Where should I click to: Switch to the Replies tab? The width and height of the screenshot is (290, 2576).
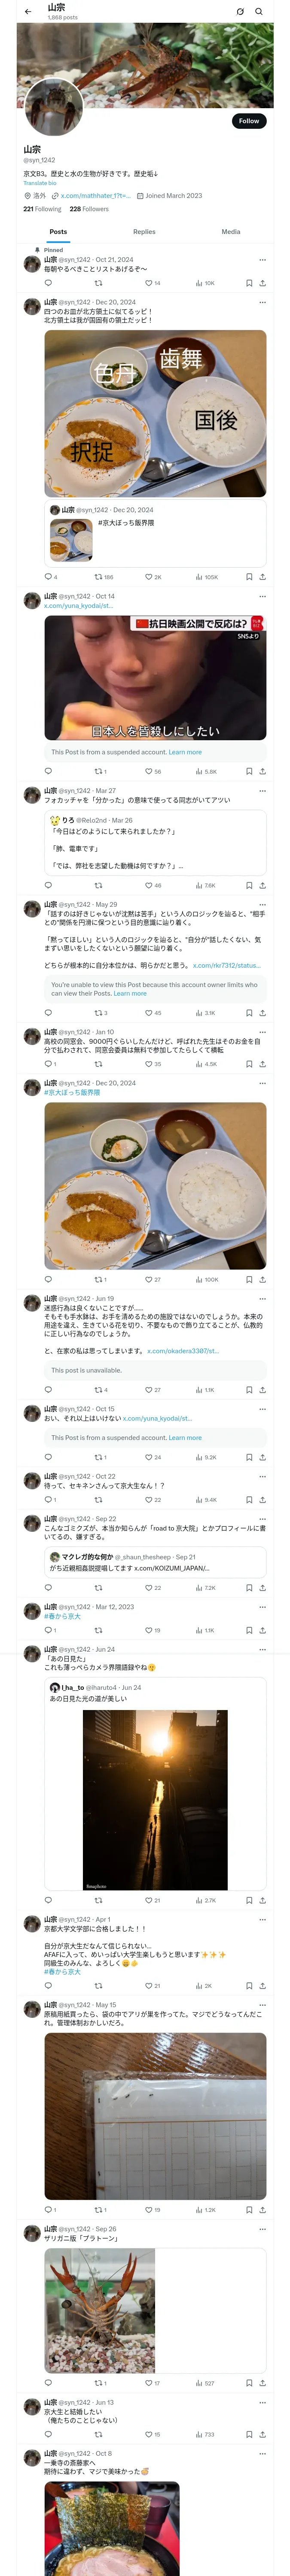point(144,231)
